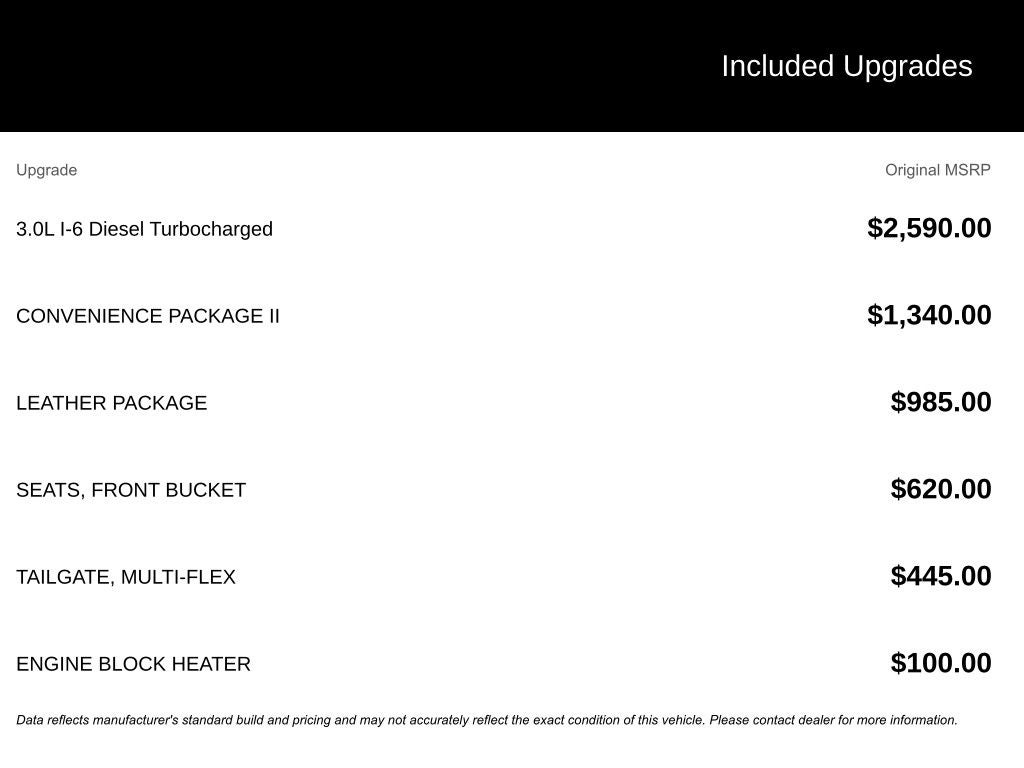The height and width of the screenshot is (768, 1024).
Task: Click the 'Upgrade' column label
Action: point(46,170)
